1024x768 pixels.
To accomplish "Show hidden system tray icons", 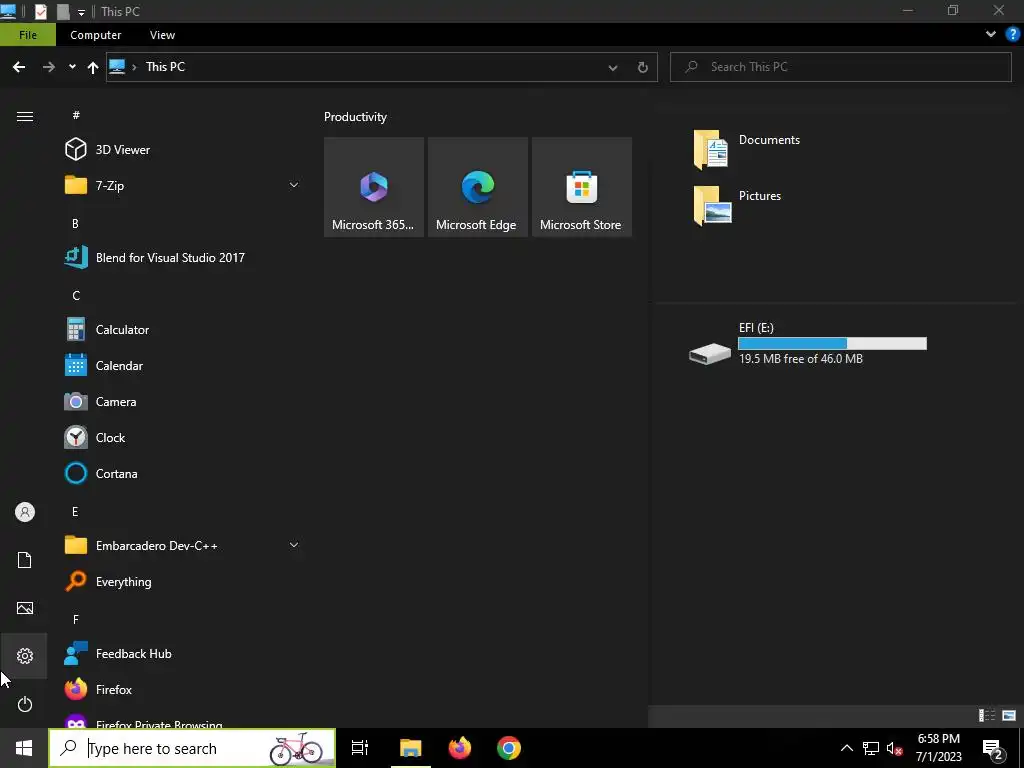I will pyautogui.click(x=846, y=748).
